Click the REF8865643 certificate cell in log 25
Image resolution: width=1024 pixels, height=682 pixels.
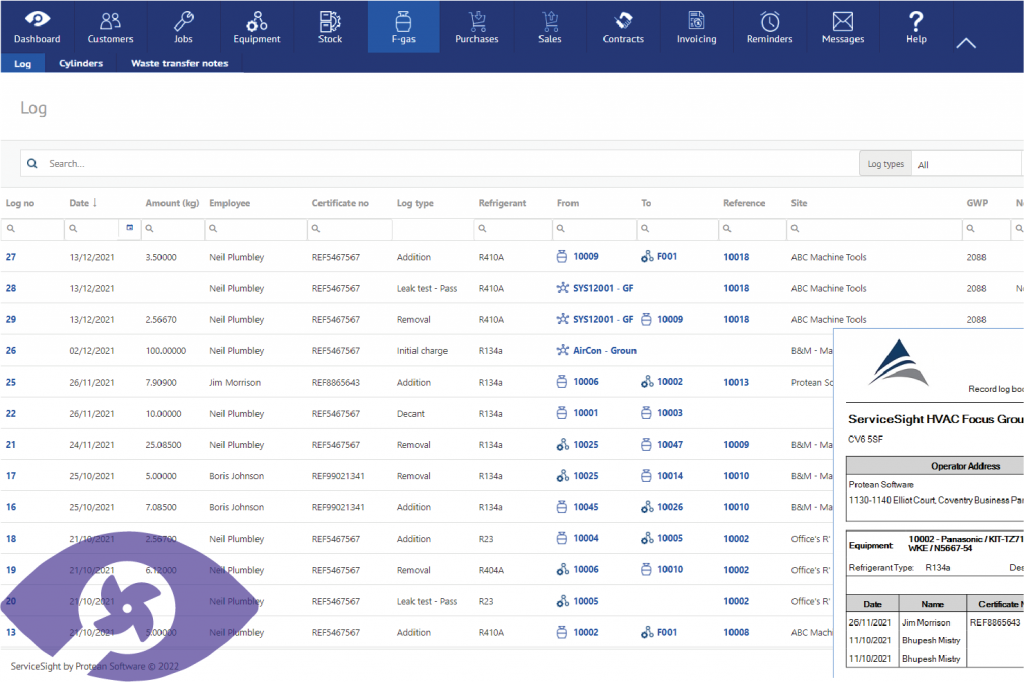click(x=335, y=382)
